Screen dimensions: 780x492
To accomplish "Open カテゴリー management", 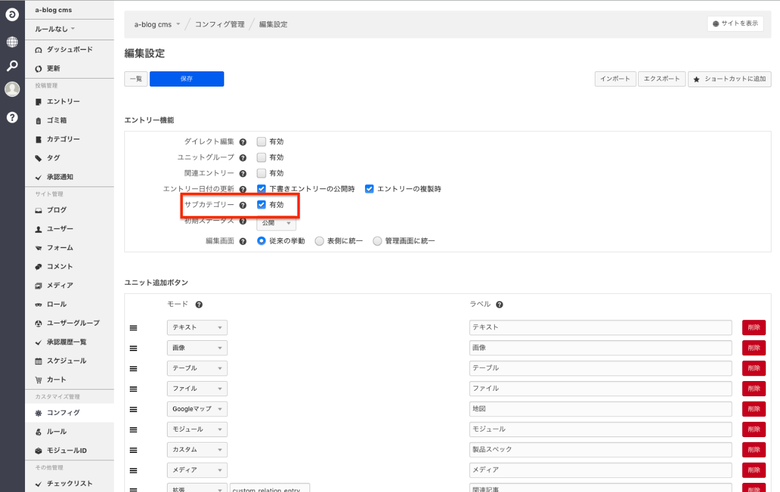I will pyautogui.click(x=70, y=139).
